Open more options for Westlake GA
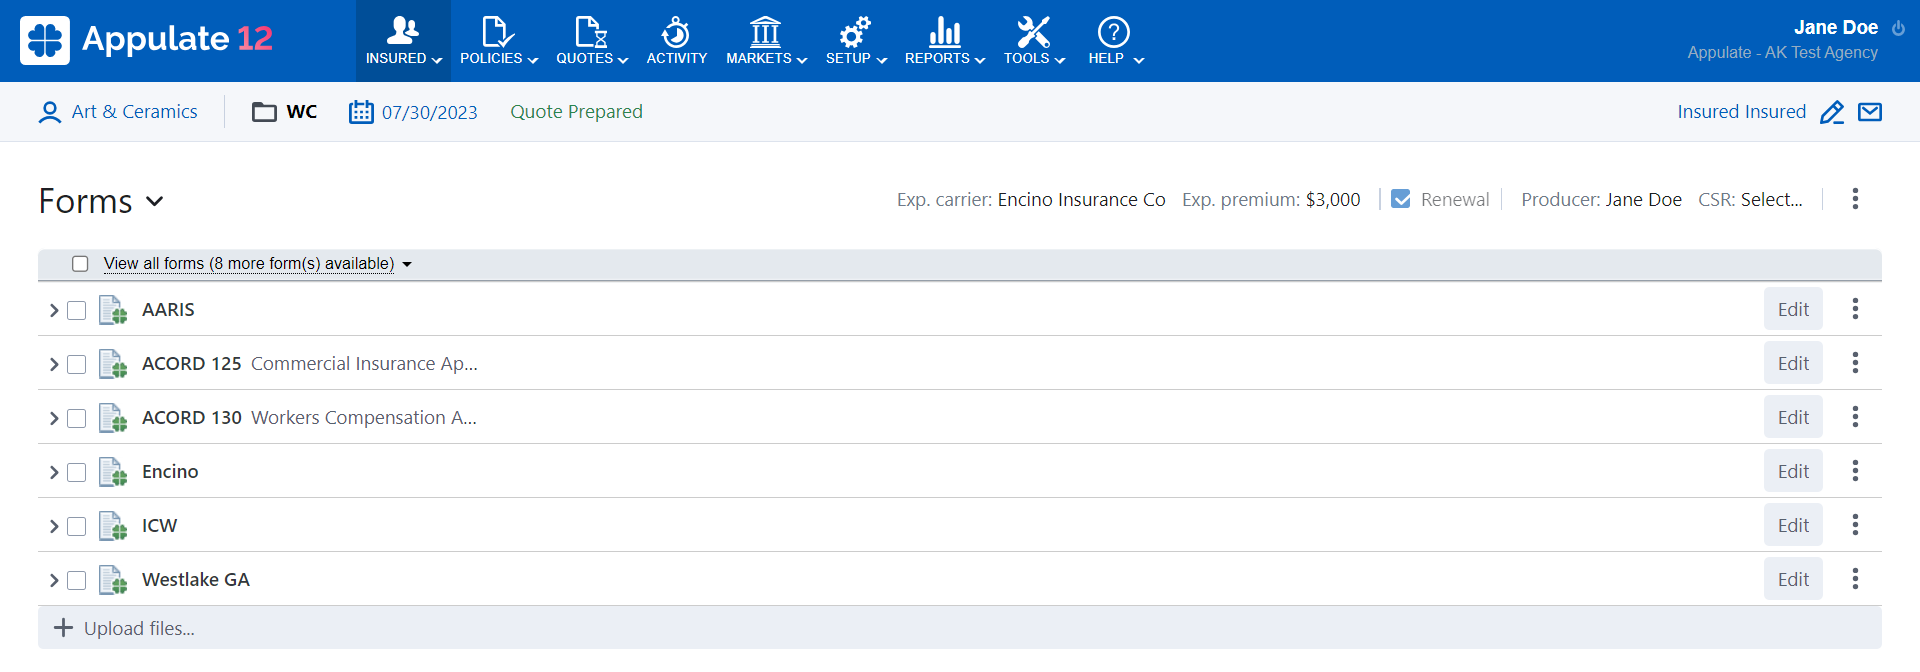Screen dimensions: 1920x672 click(x=1855, y=579)
